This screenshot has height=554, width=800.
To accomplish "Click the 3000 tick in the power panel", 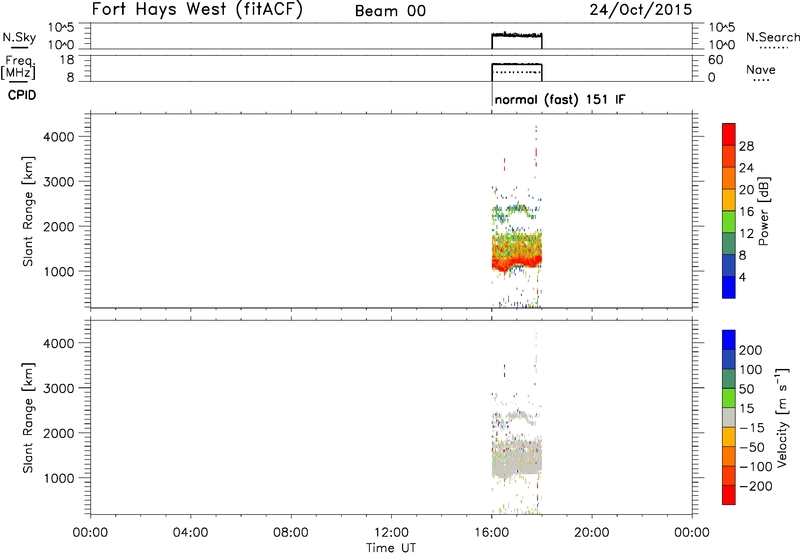I will coord(59,182).
